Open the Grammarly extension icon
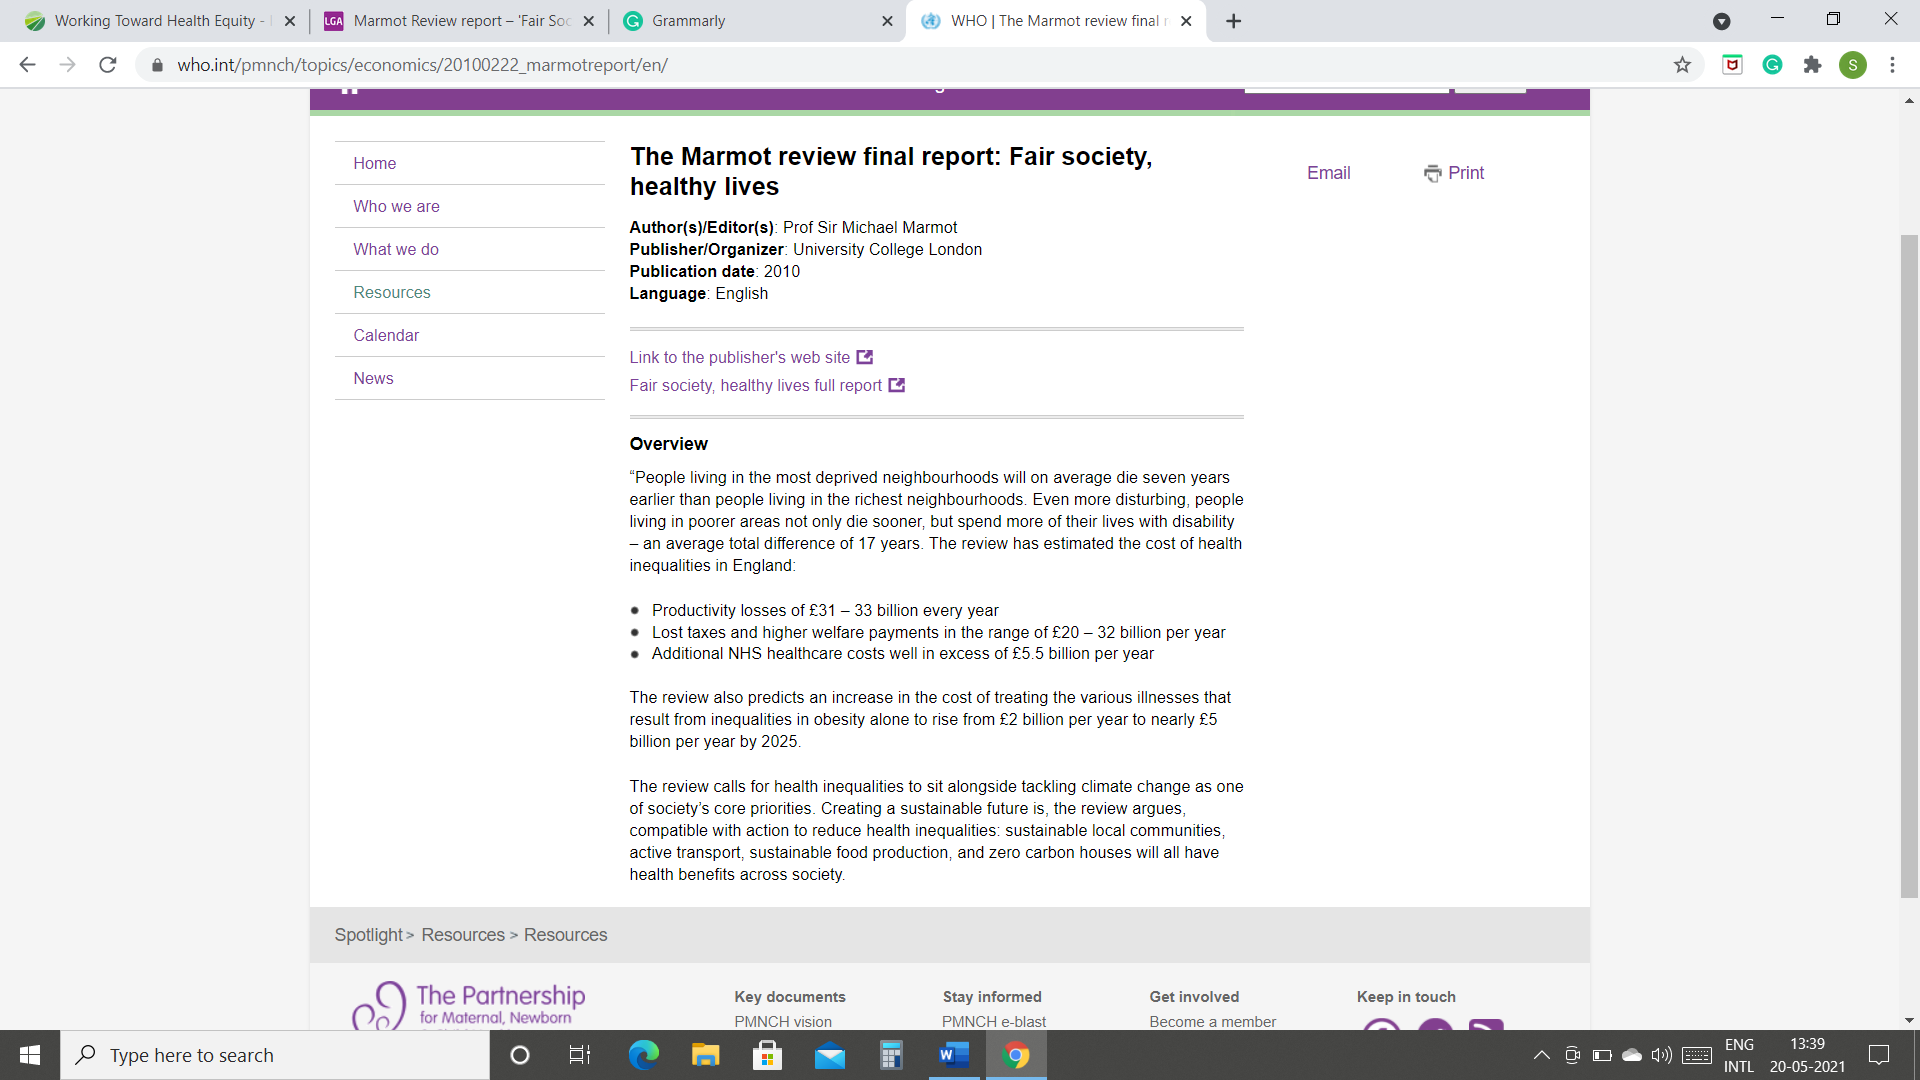 [x=1772, y=65]
